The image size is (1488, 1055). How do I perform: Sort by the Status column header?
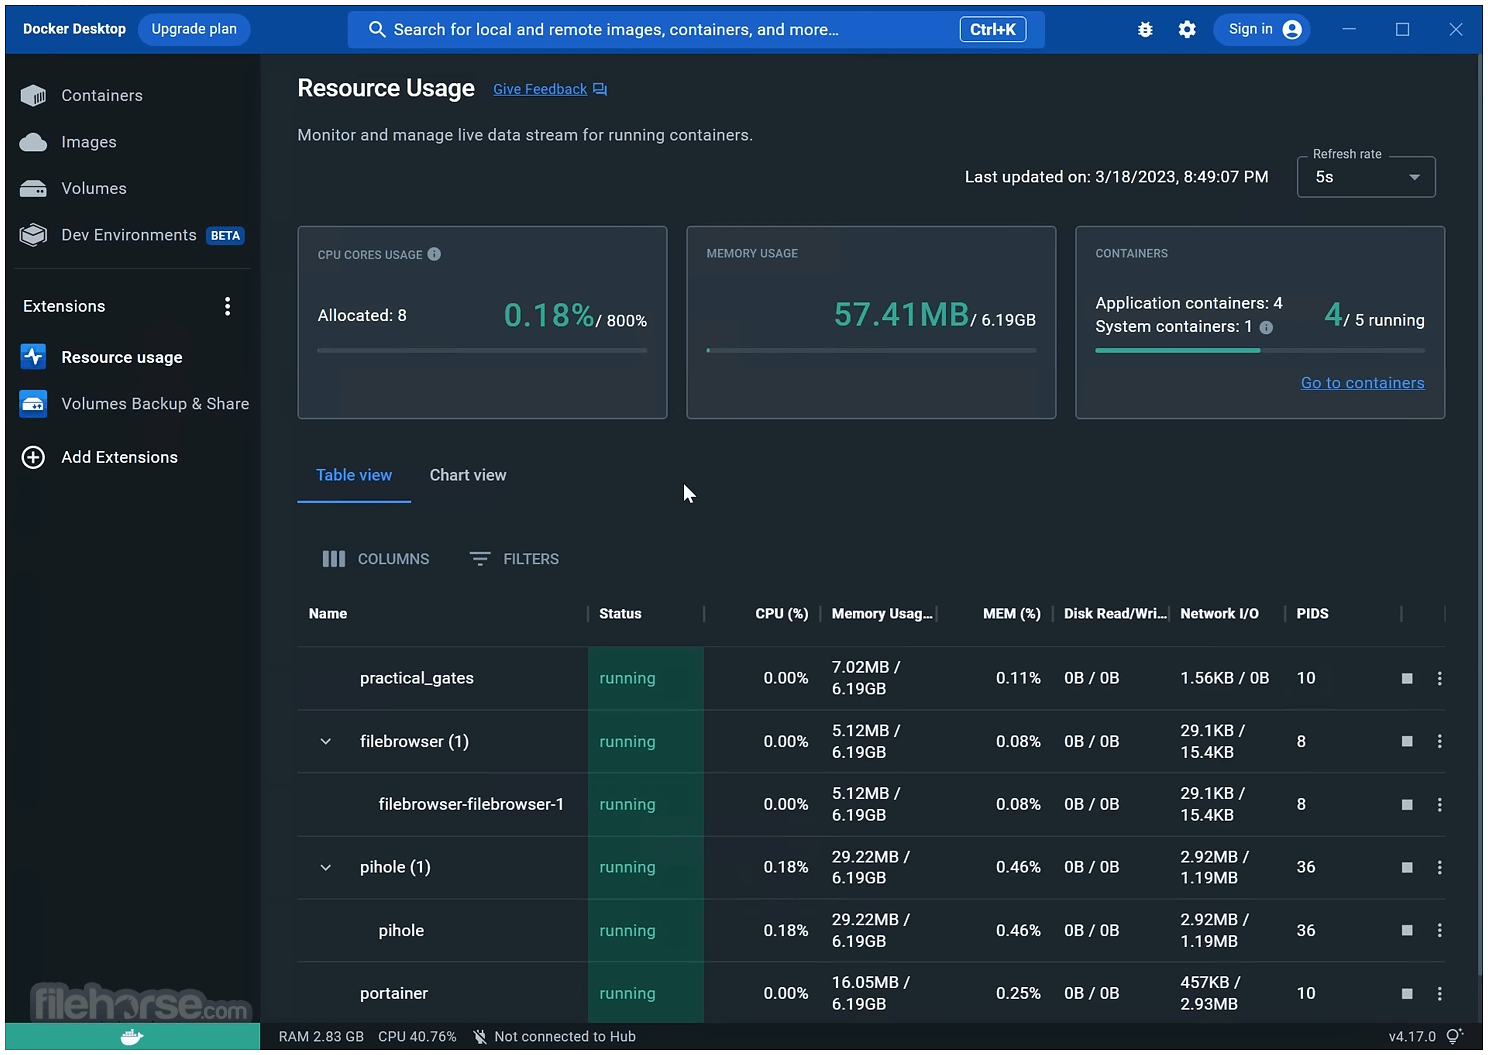620,614
